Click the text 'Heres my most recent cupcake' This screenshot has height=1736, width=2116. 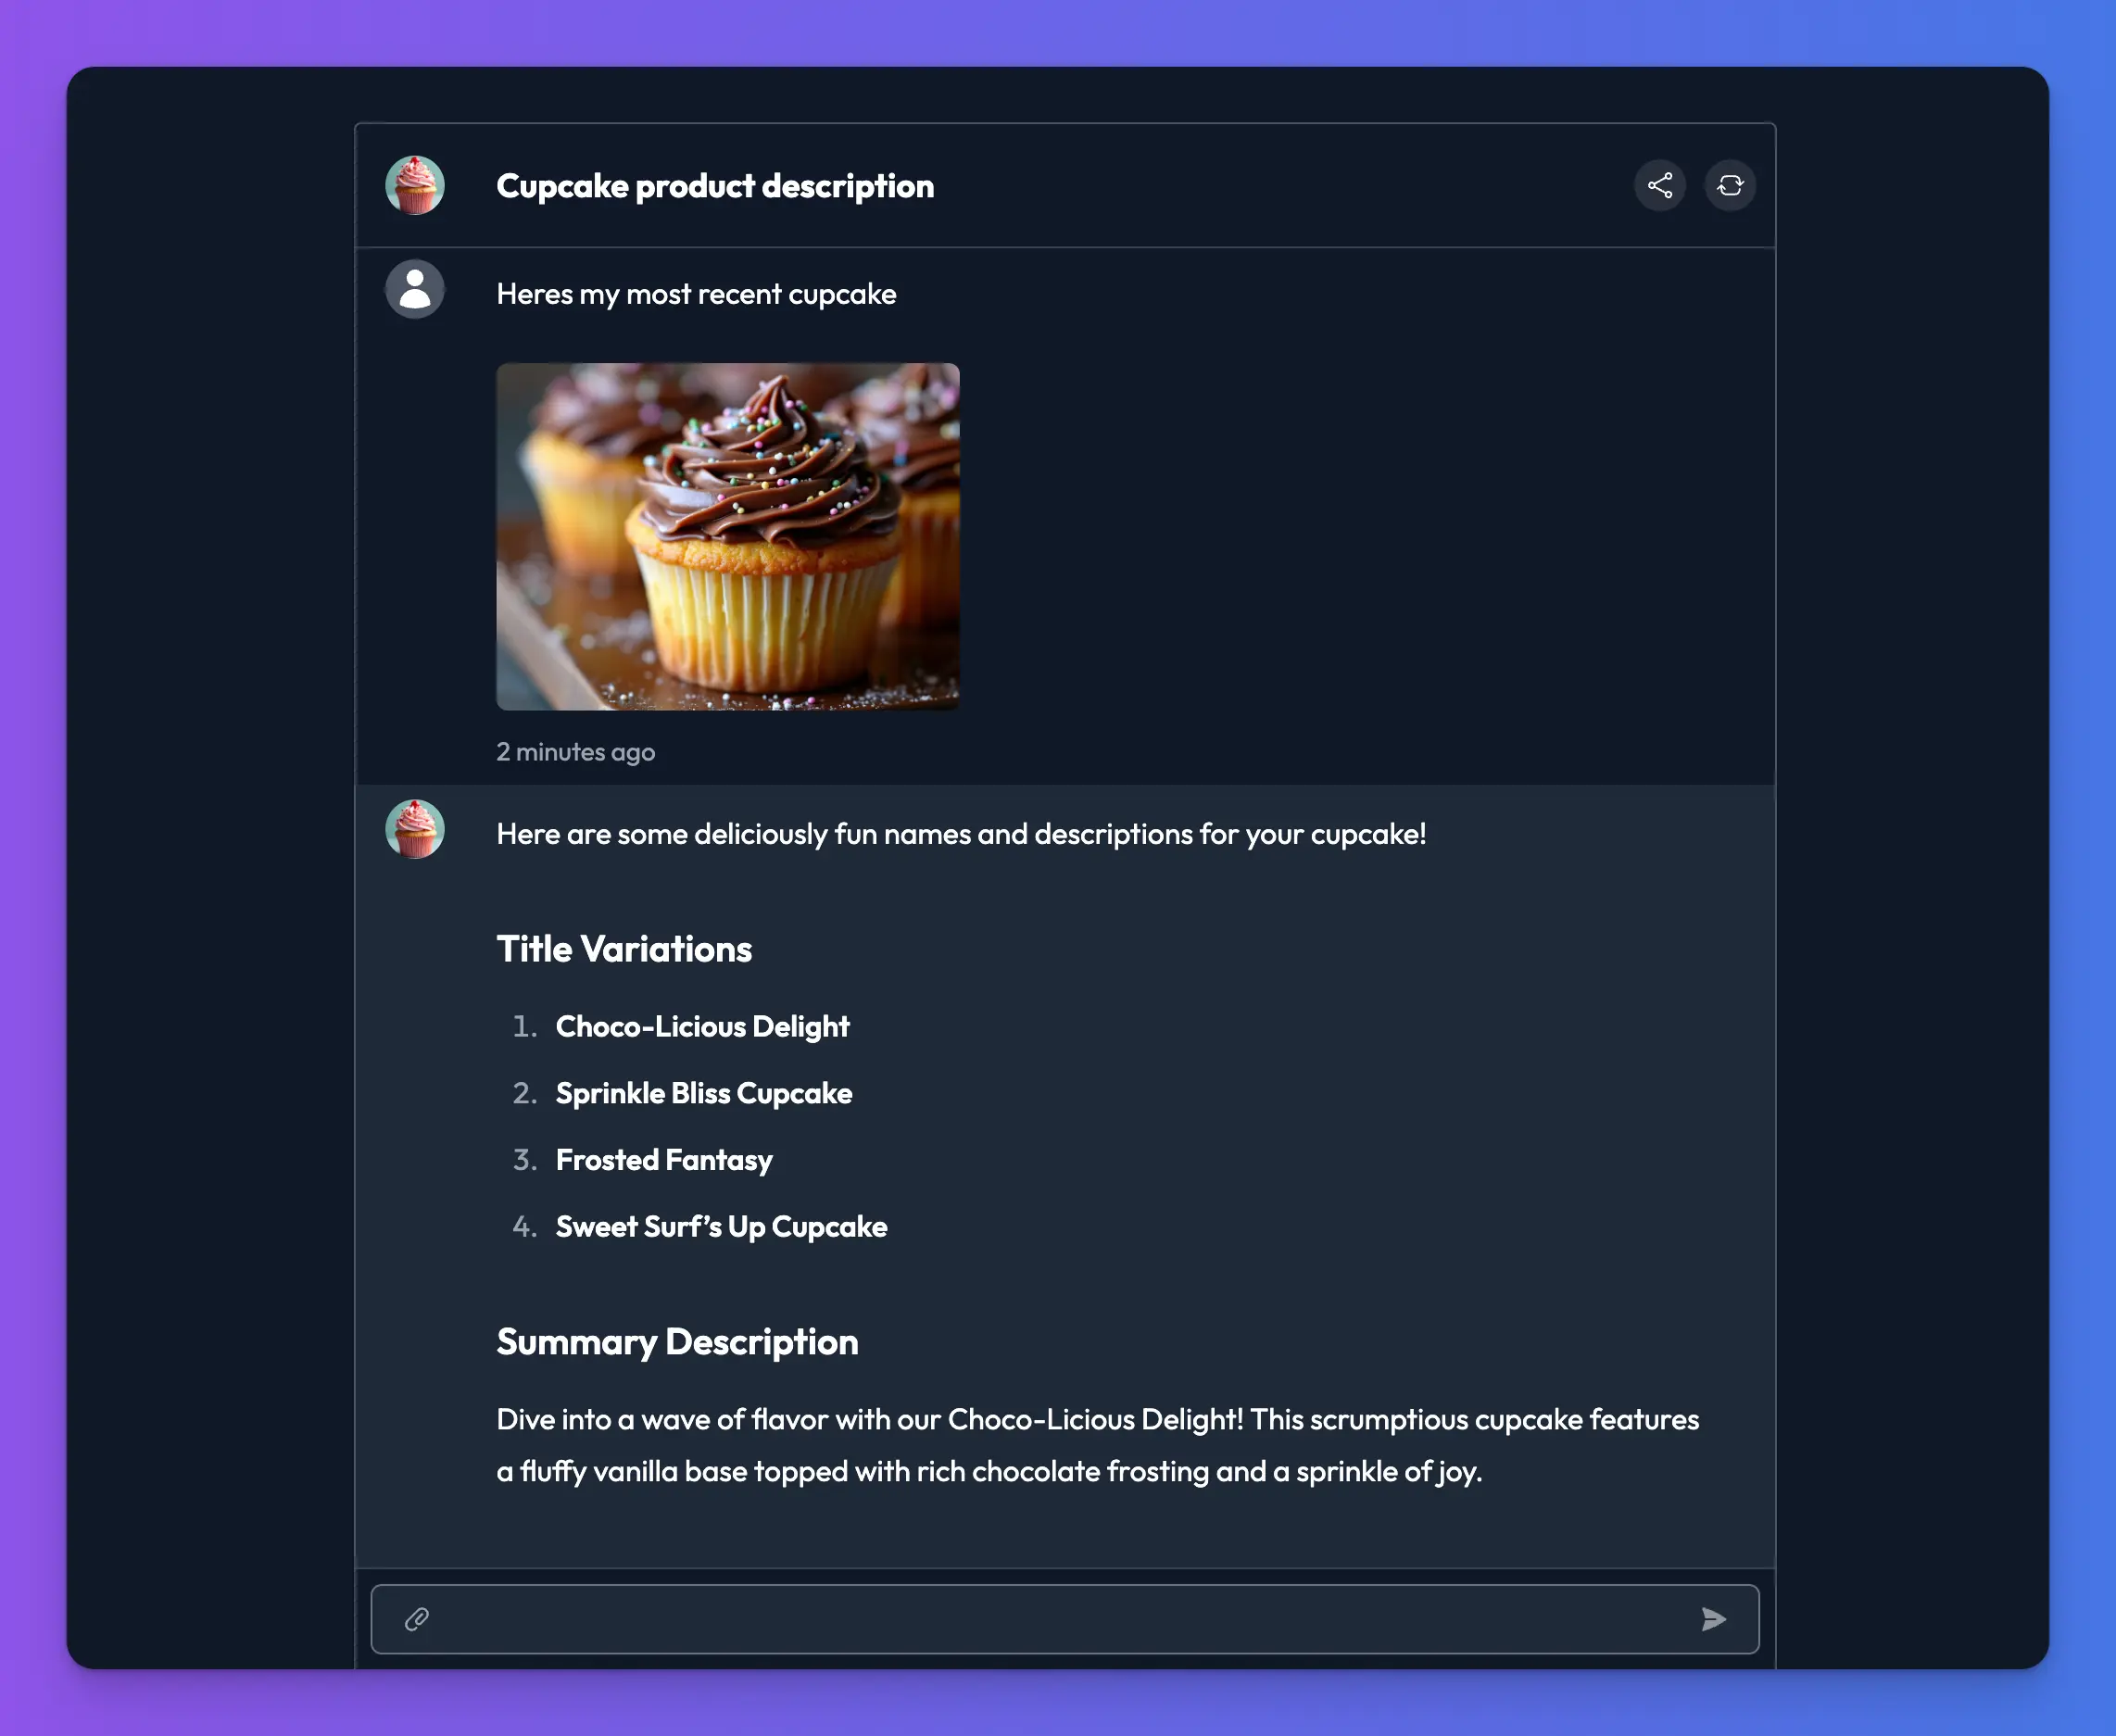(x=696, y=294)
